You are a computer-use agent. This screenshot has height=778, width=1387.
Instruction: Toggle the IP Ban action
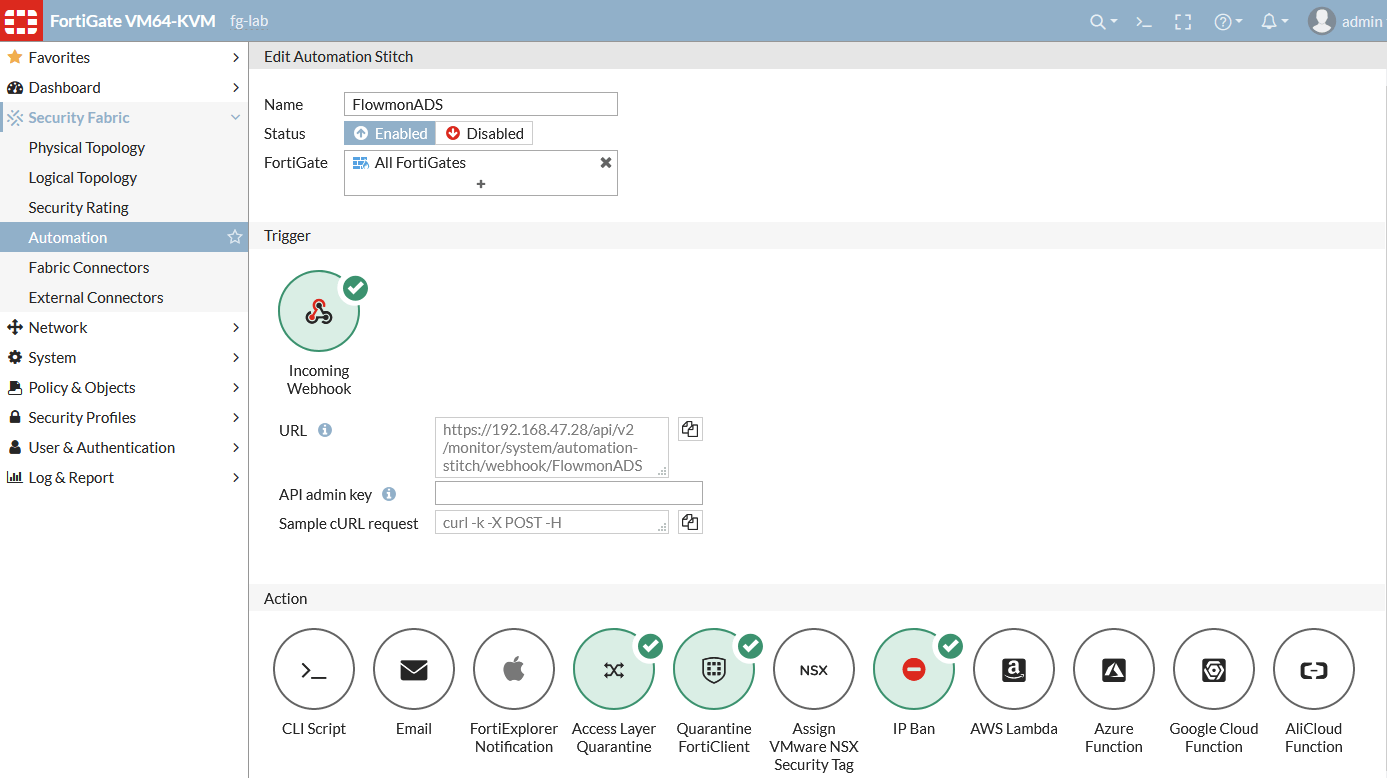(914, 669)
